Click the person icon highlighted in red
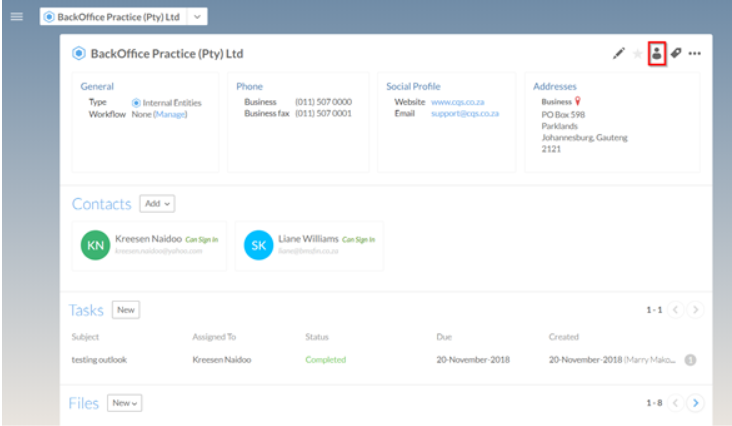 click(x=656, y=54)
